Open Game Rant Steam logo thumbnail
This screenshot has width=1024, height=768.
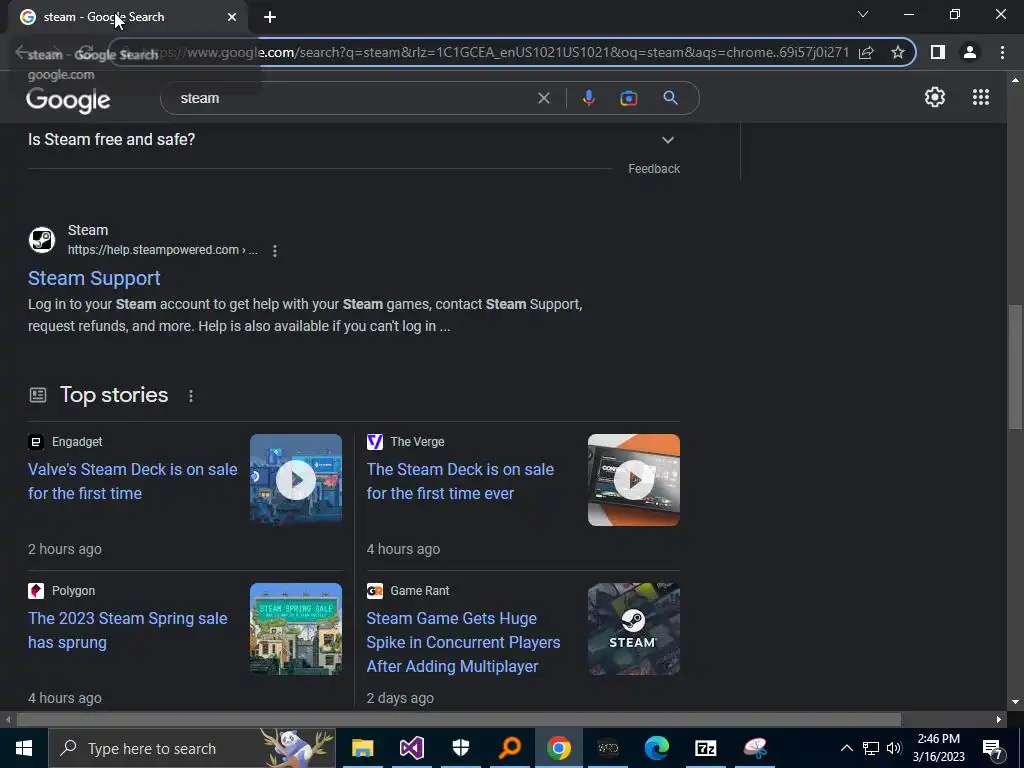click(633, 629)
